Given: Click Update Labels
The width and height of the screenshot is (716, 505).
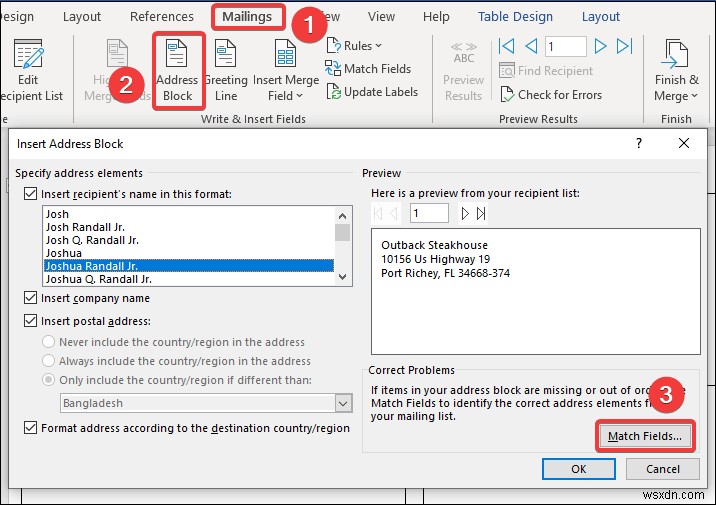Looking at the screenshot, I should (x=372, y=92).
